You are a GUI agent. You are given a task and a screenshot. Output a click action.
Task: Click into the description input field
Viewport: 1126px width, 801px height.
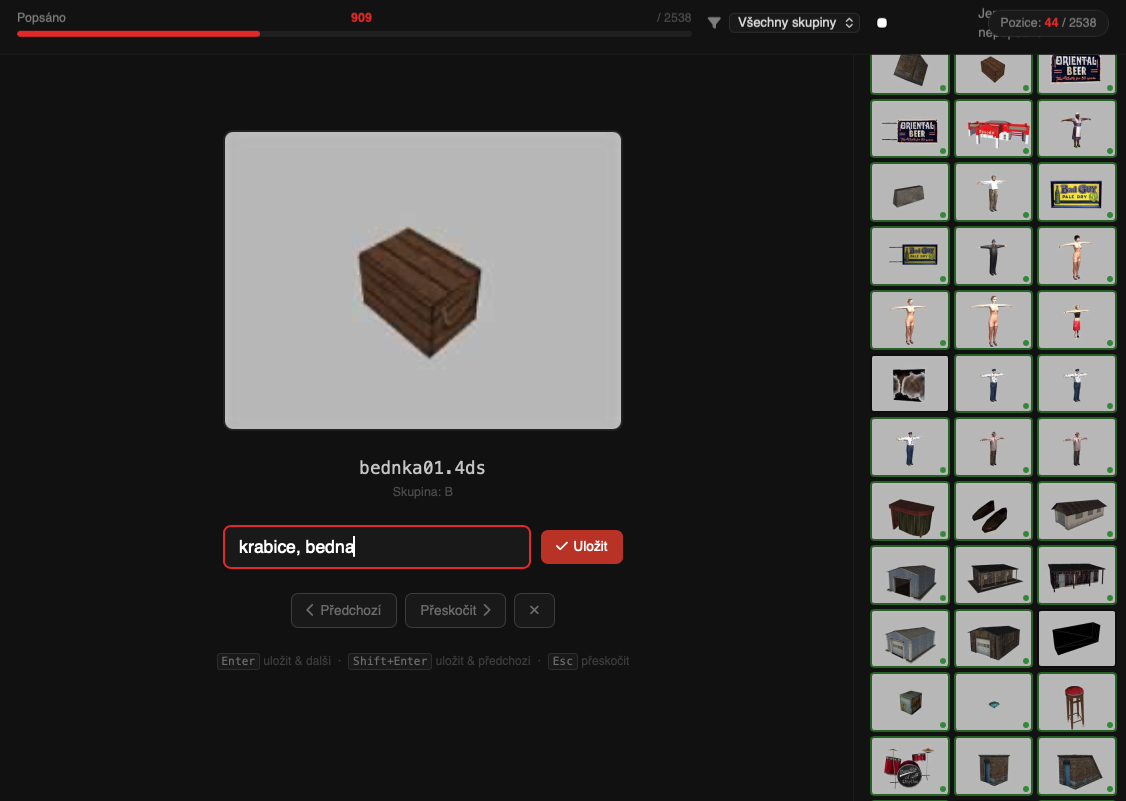click(x=377, y=547)
